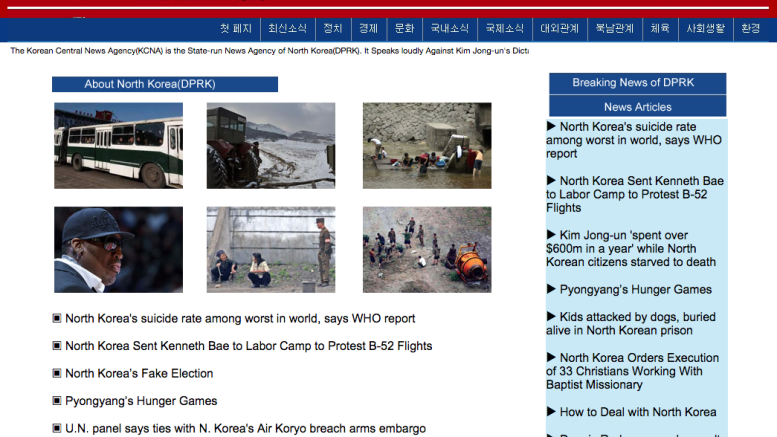Screen dimensions: 777x437
Task: Open the 첫 페지 menu item
Action: (x=236, y=29)
